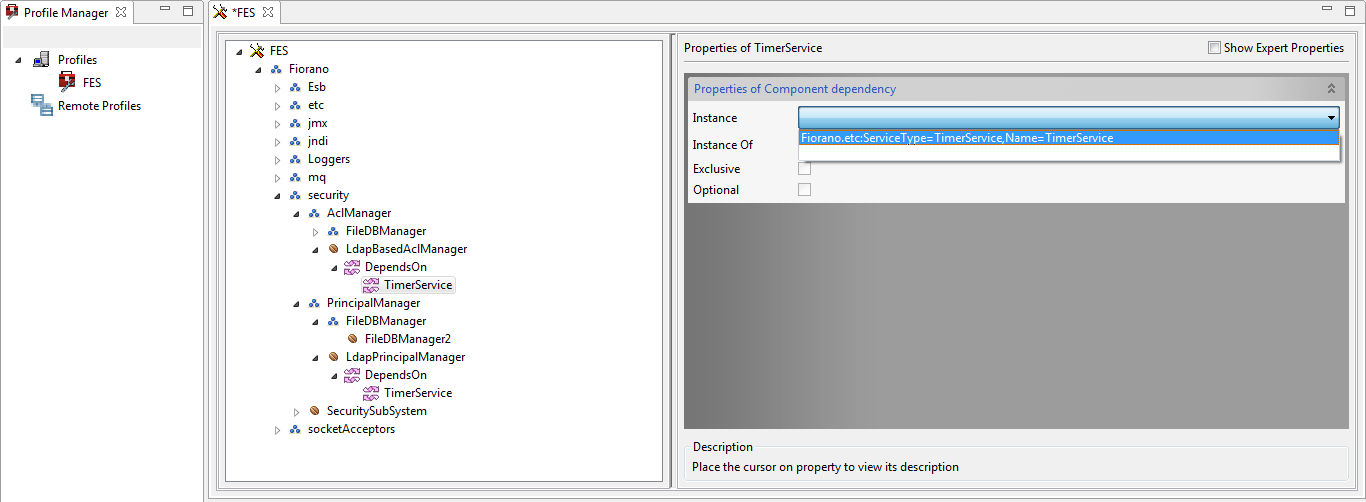Click the FES profile icon in Profile Manager
The image size is (1366, 502).
pos(67,82)
